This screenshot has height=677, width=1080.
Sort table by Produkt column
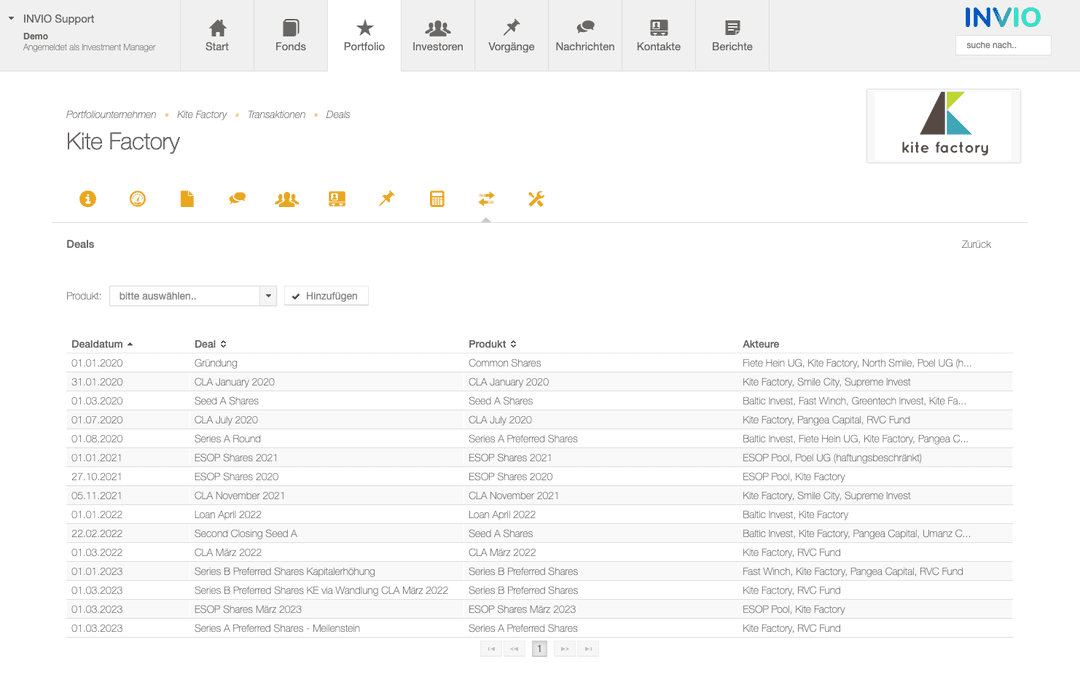point(492,344)
